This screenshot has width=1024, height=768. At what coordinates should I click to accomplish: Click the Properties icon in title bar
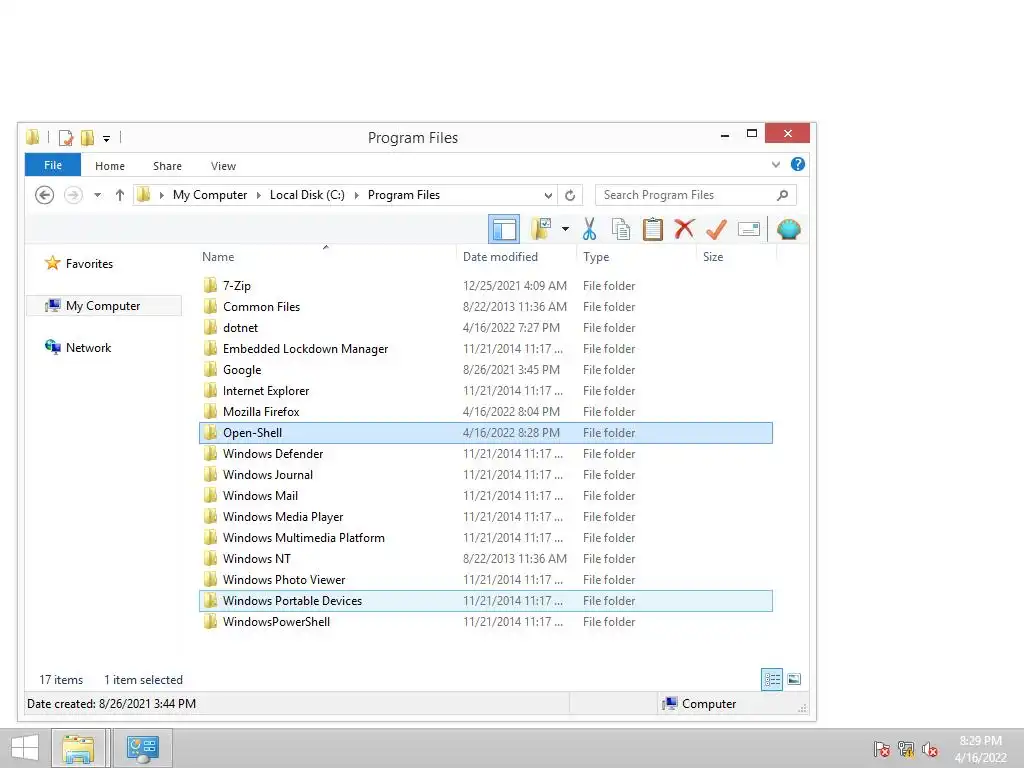66,138
